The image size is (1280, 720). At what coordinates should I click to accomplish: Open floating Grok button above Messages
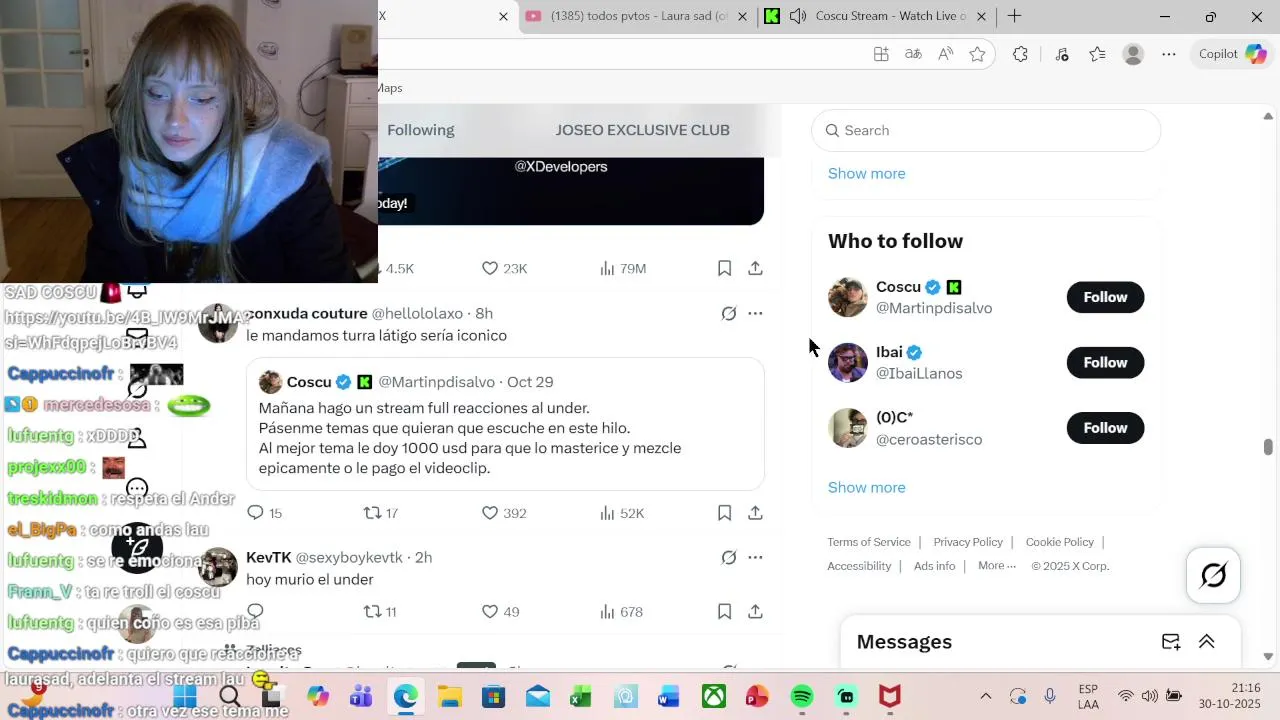point(1213,575)
